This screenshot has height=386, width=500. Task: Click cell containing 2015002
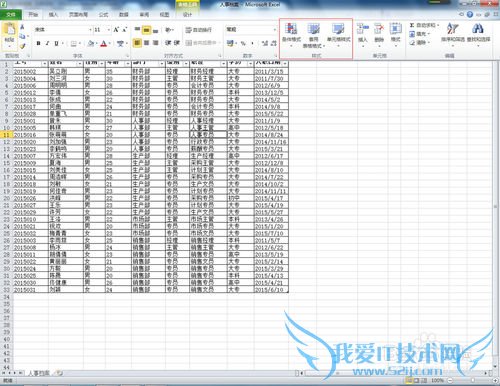click(x=31, y=71)
